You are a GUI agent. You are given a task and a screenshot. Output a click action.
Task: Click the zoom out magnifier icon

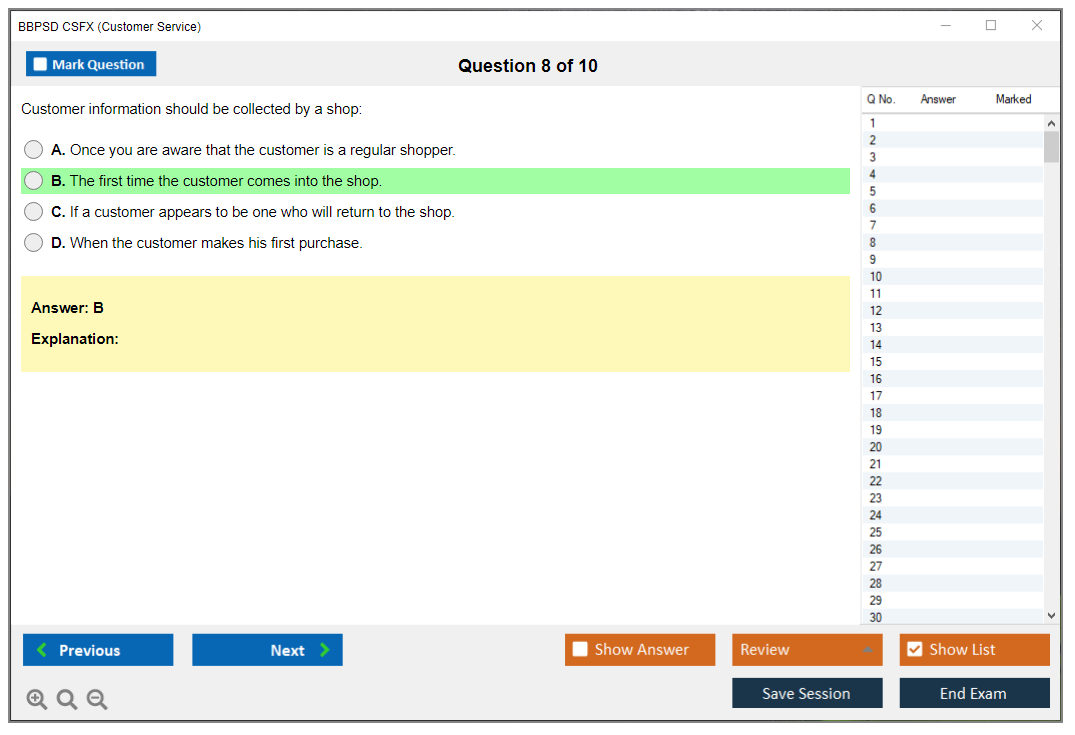click(97, 700)
